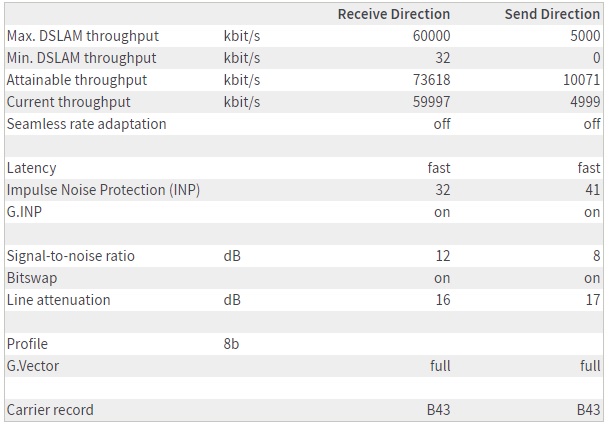Click the Send Direction column header
Viewport: 610px width, 424px height.
click(x=552, y=14)
